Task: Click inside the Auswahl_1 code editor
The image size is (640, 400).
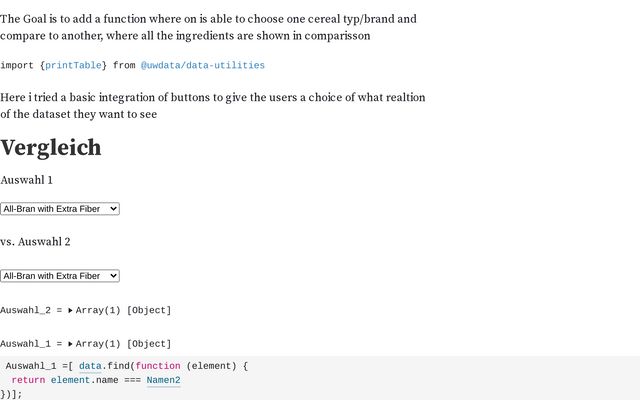Action: click(320, 378)
